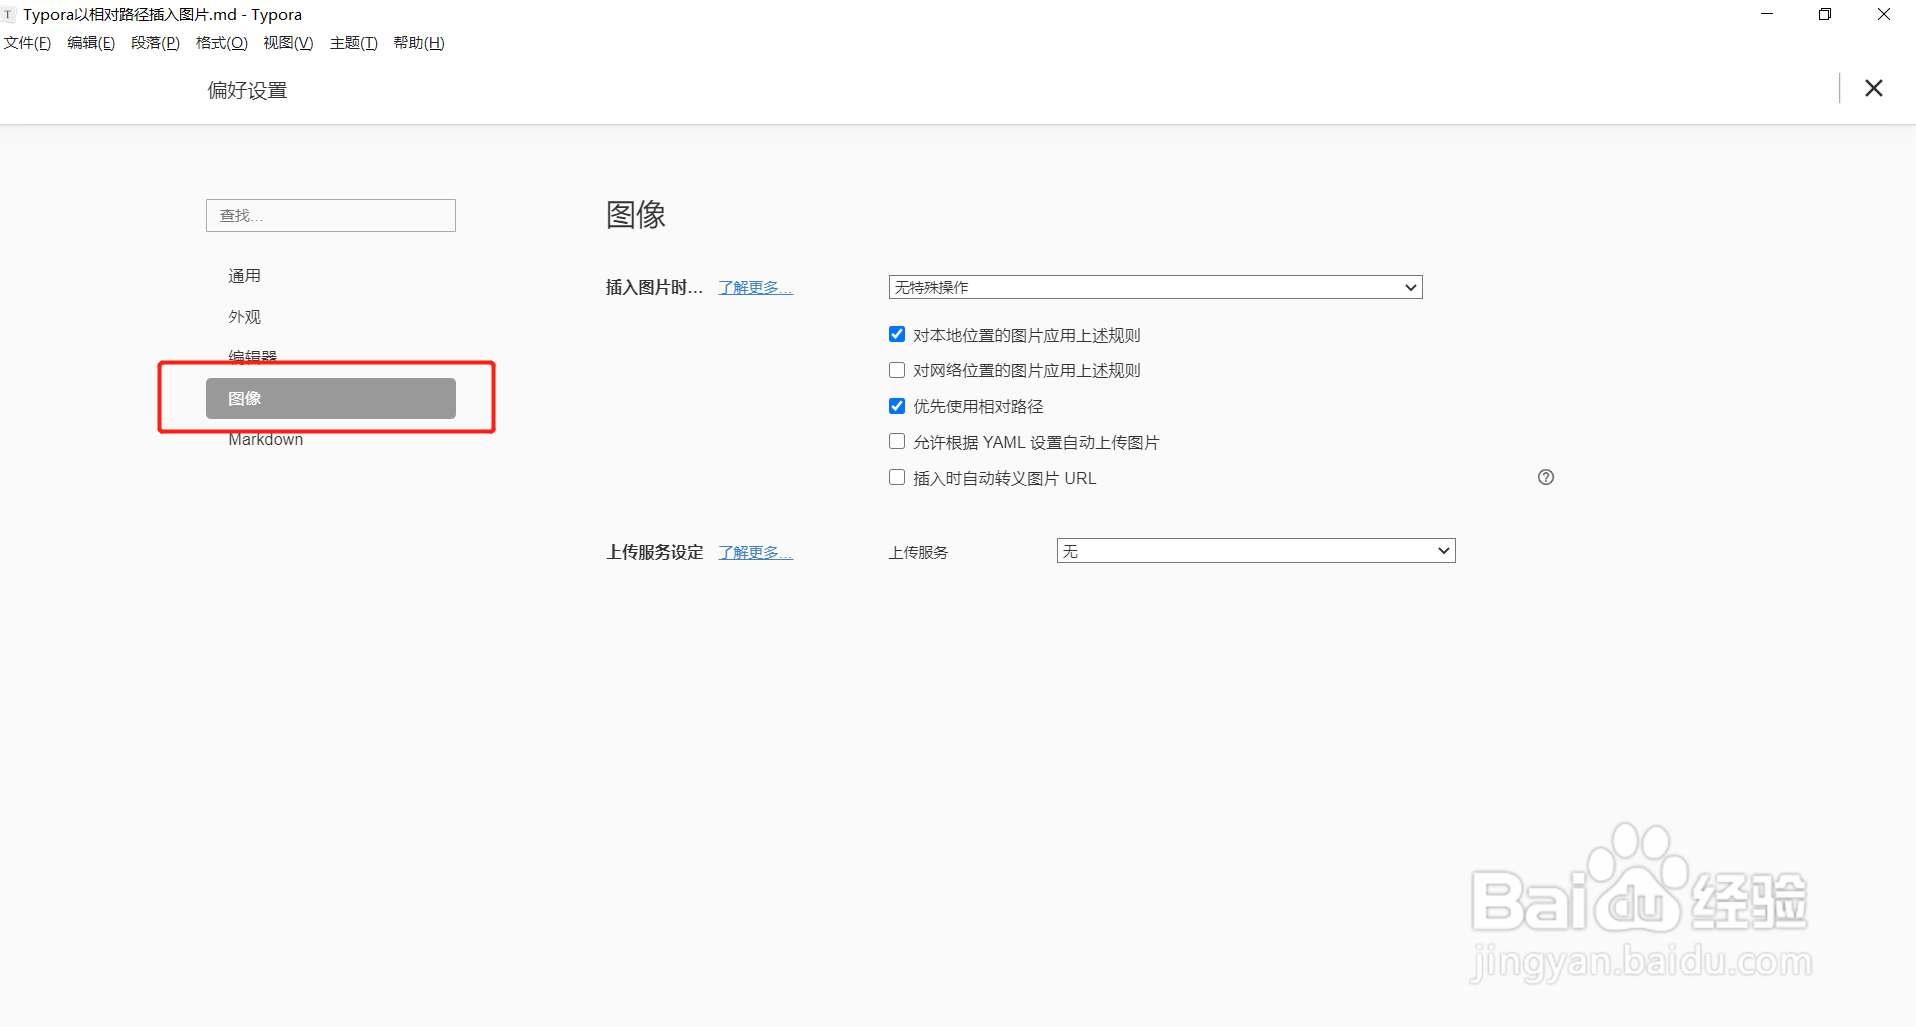This screenshot has height=1027, width=1916.
Task: Select the 外观 settings category
Action: pyautogui.click(x=331, y=317)
